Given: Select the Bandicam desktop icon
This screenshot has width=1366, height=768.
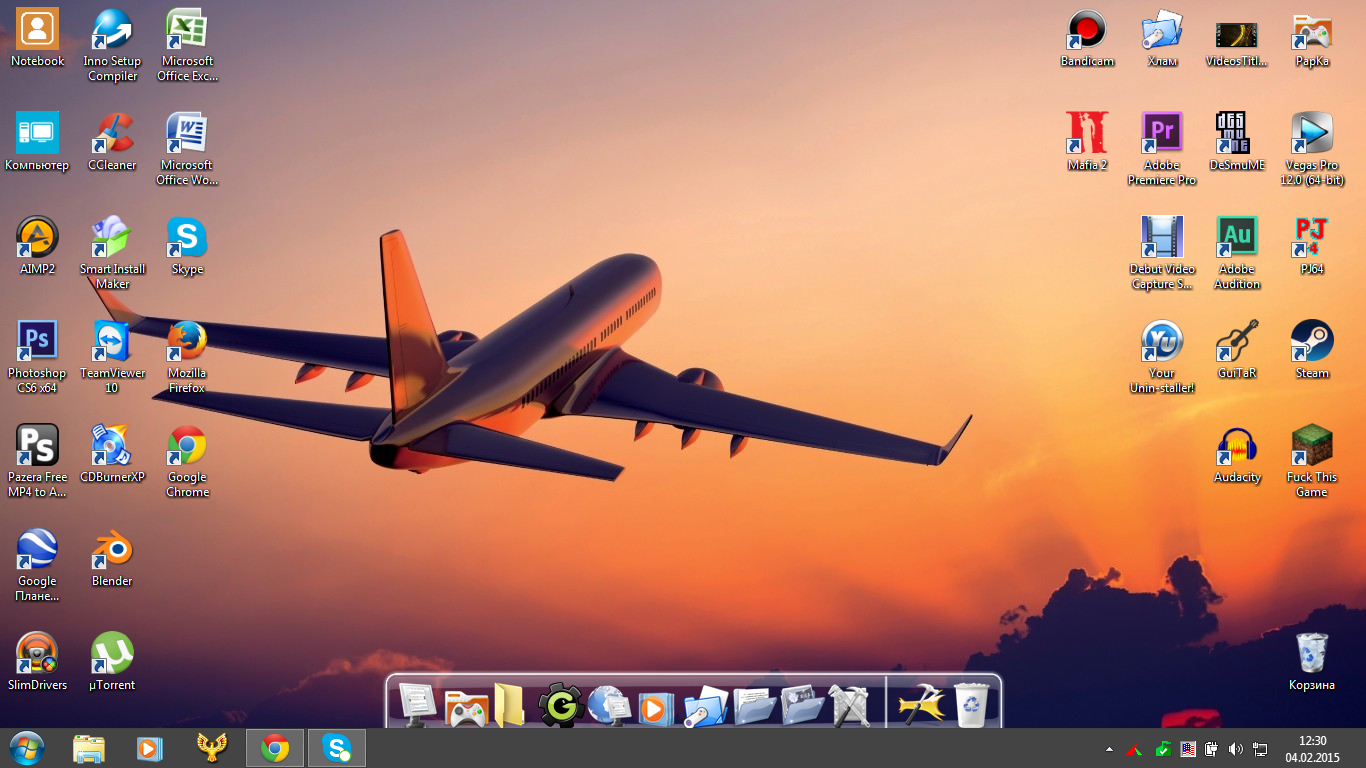Looking at the screenshot, I should click(x=1087, y=38).
